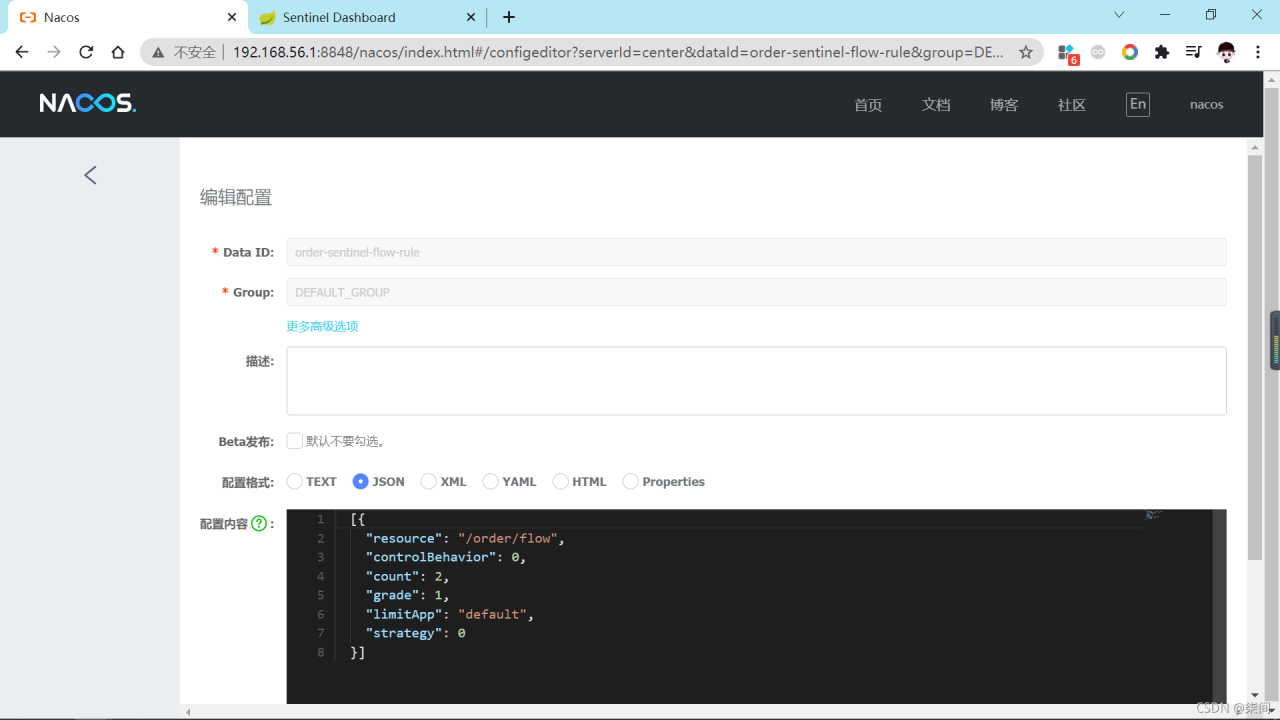This screenshot has width=1280, height=720.
Task: Click the Group field
Action: pyautogui.click(x=756, y=292)
